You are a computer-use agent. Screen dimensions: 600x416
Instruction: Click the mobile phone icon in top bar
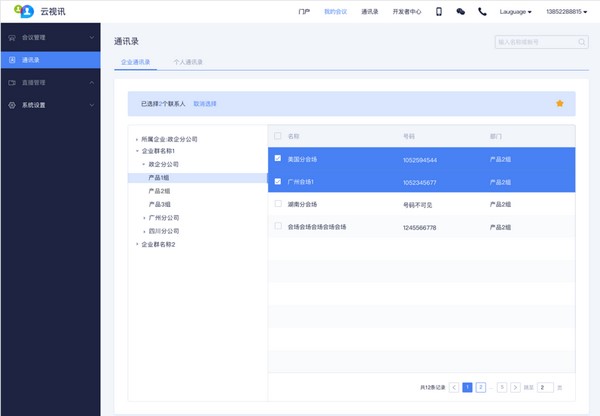coord(438,12)
